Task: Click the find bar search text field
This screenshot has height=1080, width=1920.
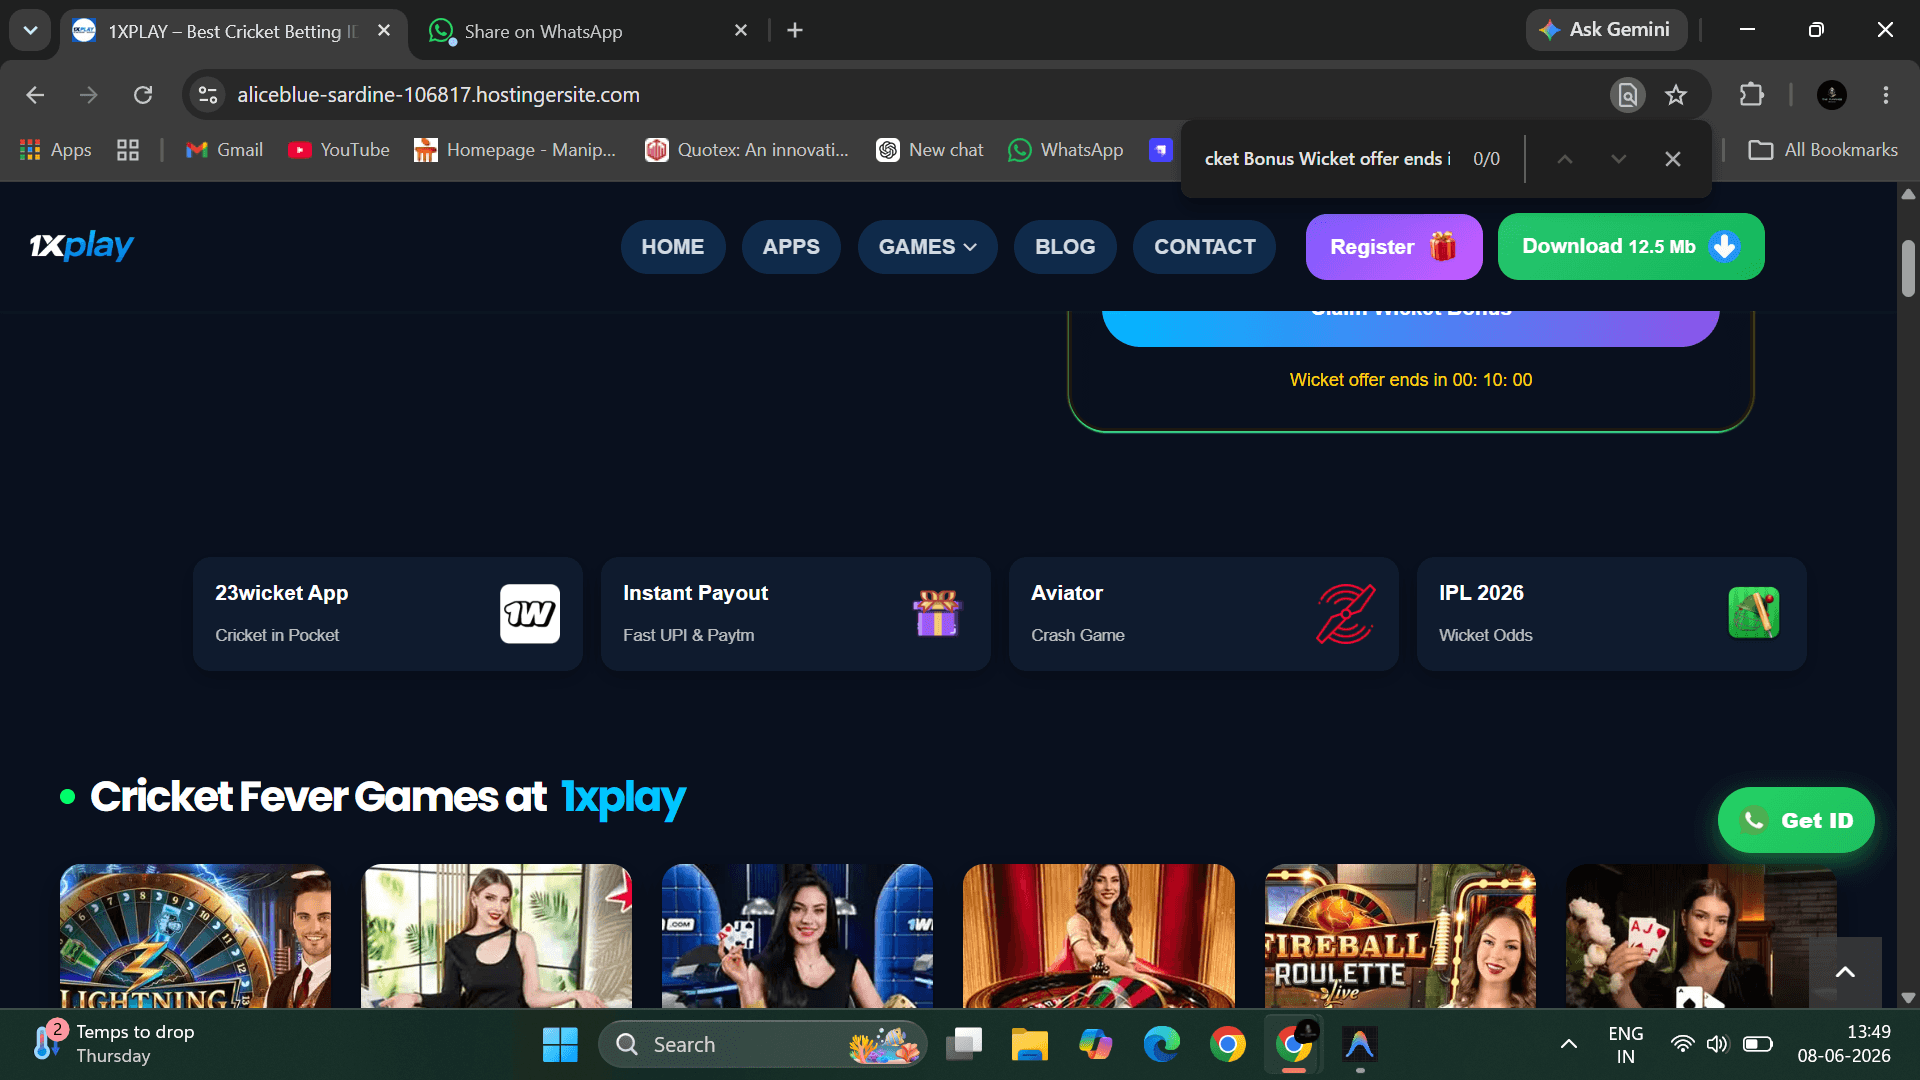Action: (1327, 159)
